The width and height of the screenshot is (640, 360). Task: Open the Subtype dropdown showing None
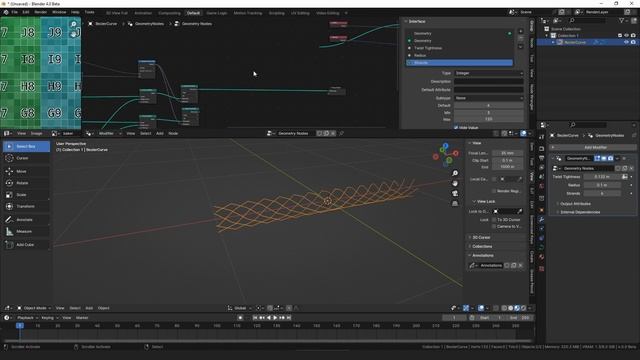click(489, 98)
